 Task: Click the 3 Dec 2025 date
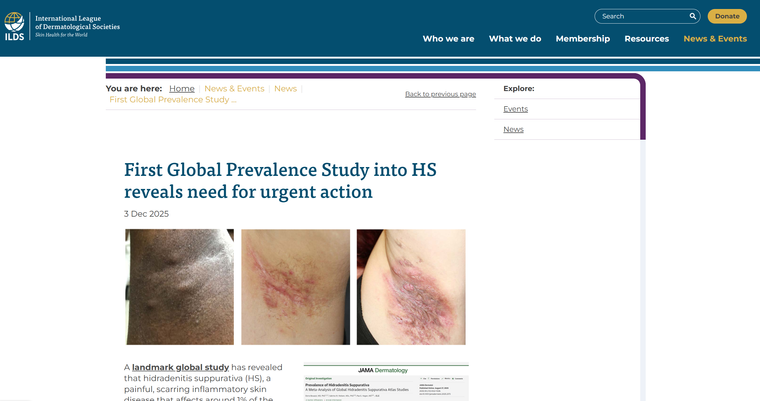click(146, 214)
